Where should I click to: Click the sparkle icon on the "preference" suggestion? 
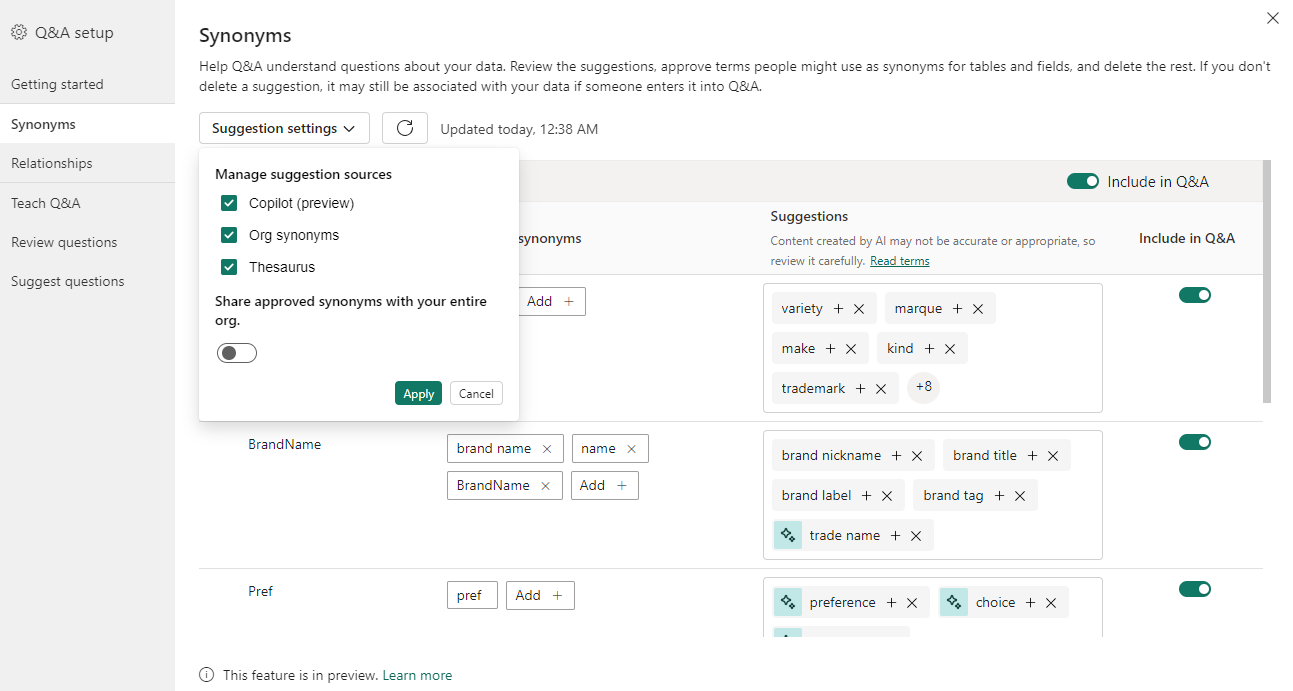pyautogui.click(x=787, y=602)
